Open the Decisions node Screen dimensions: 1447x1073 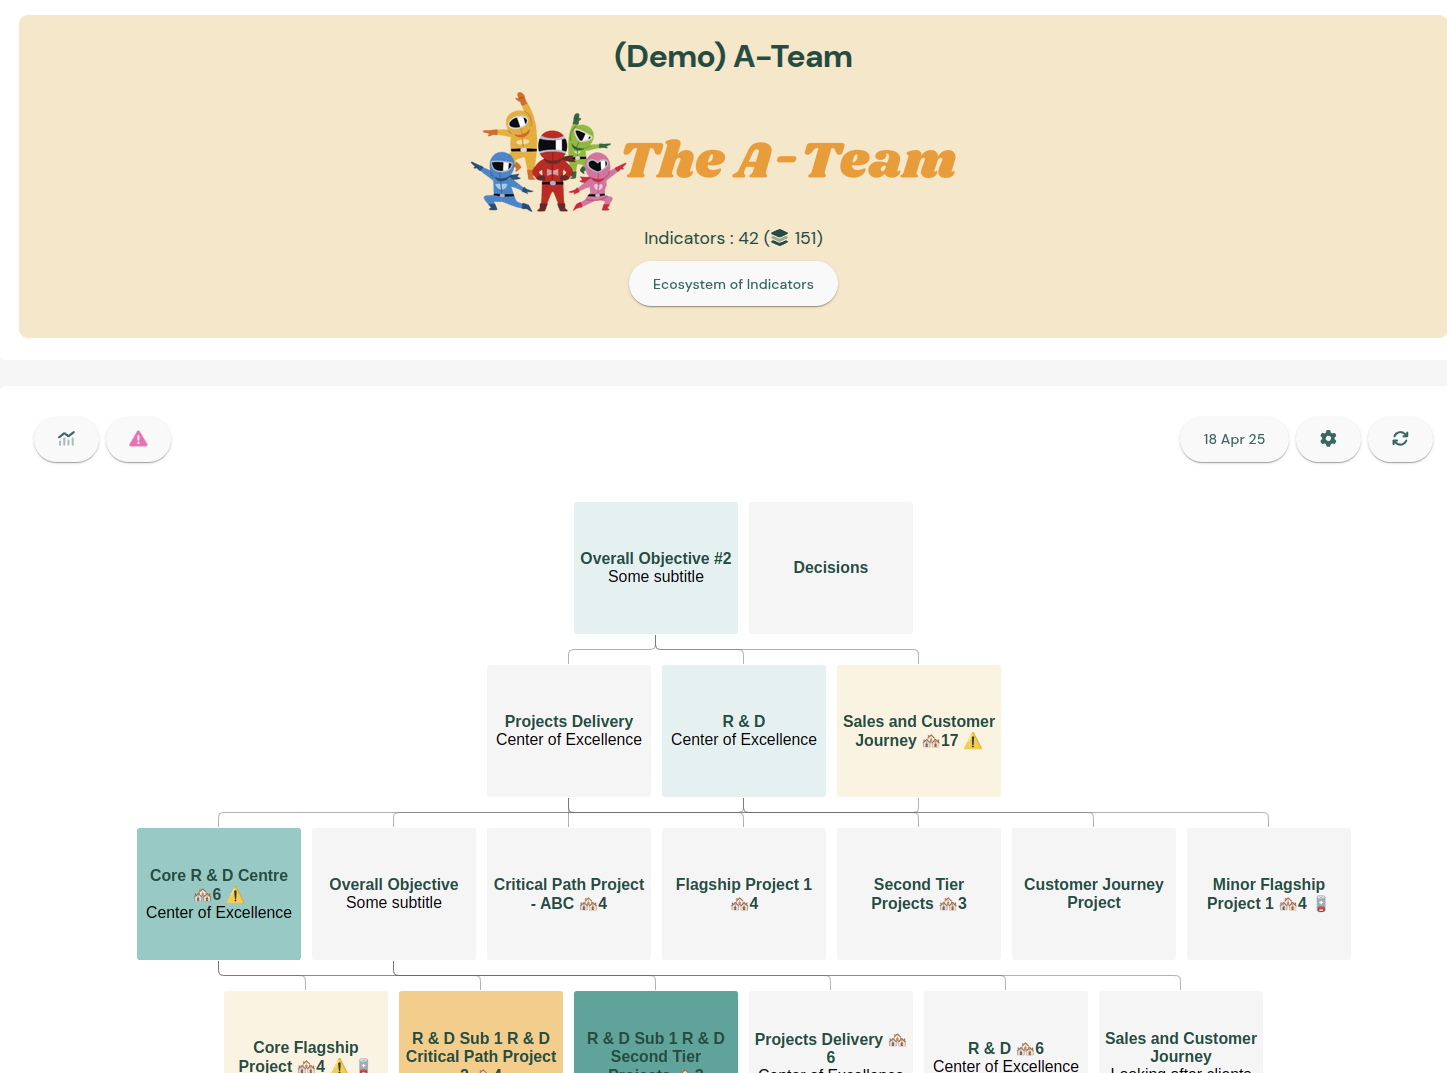pyautogui.click(x=831, y=568)
